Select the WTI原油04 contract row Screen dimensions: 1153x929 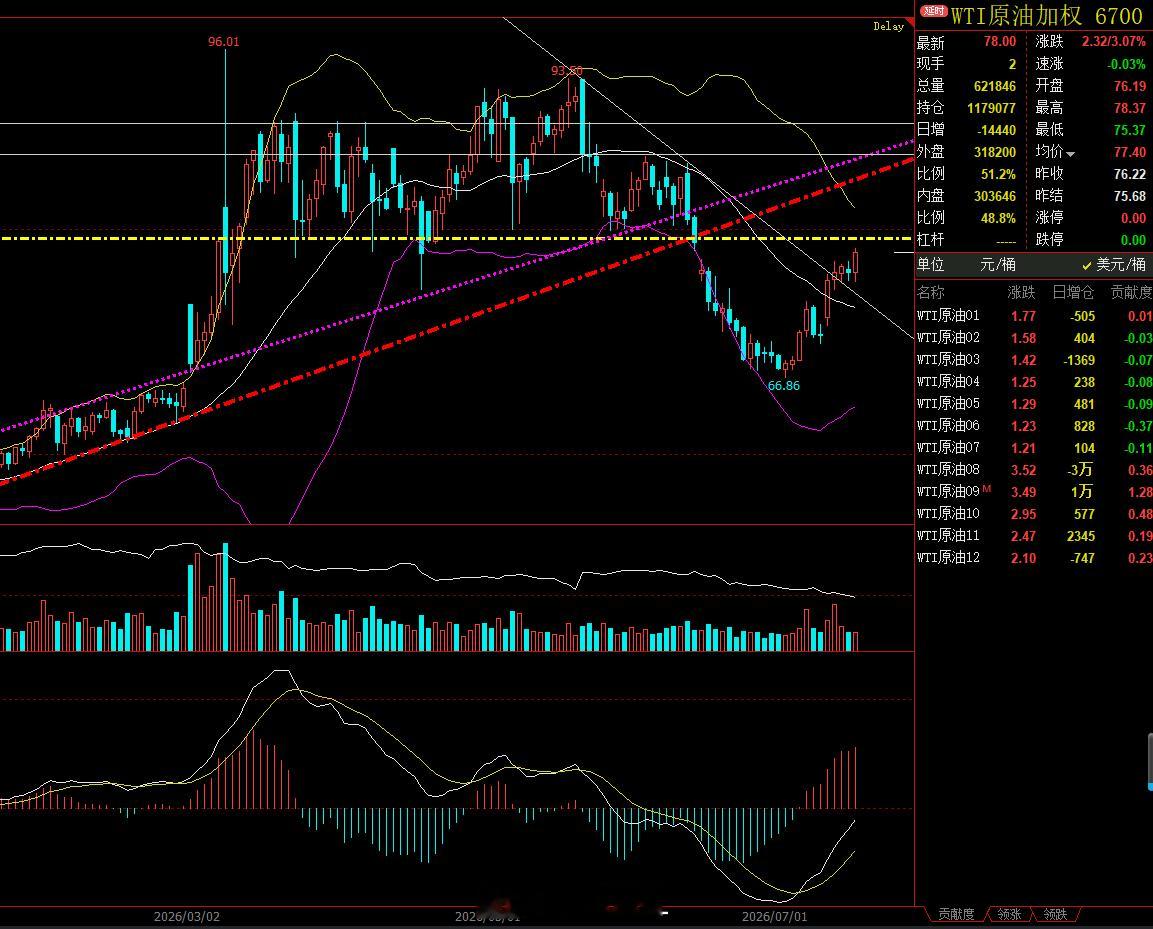pos(1034,382)
